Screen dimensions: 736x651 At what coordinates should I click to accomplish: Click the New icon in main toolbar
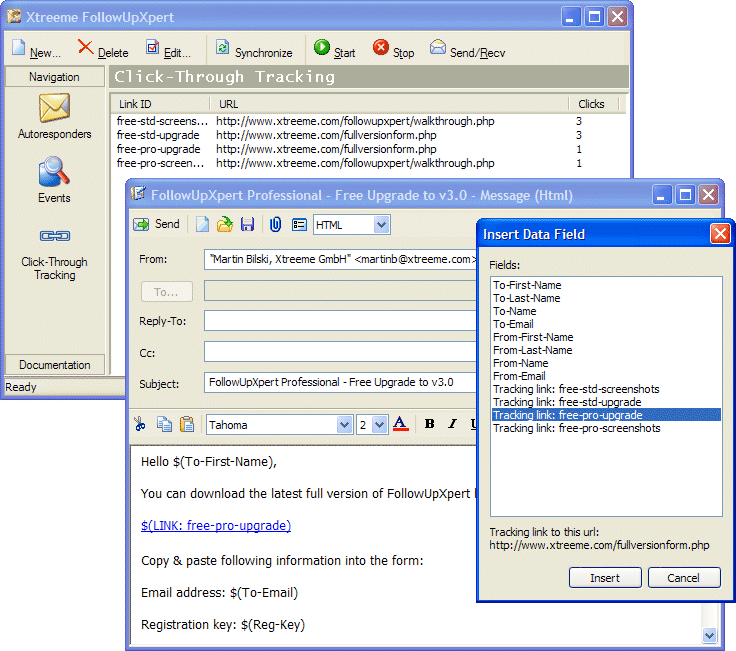(19, 48)
